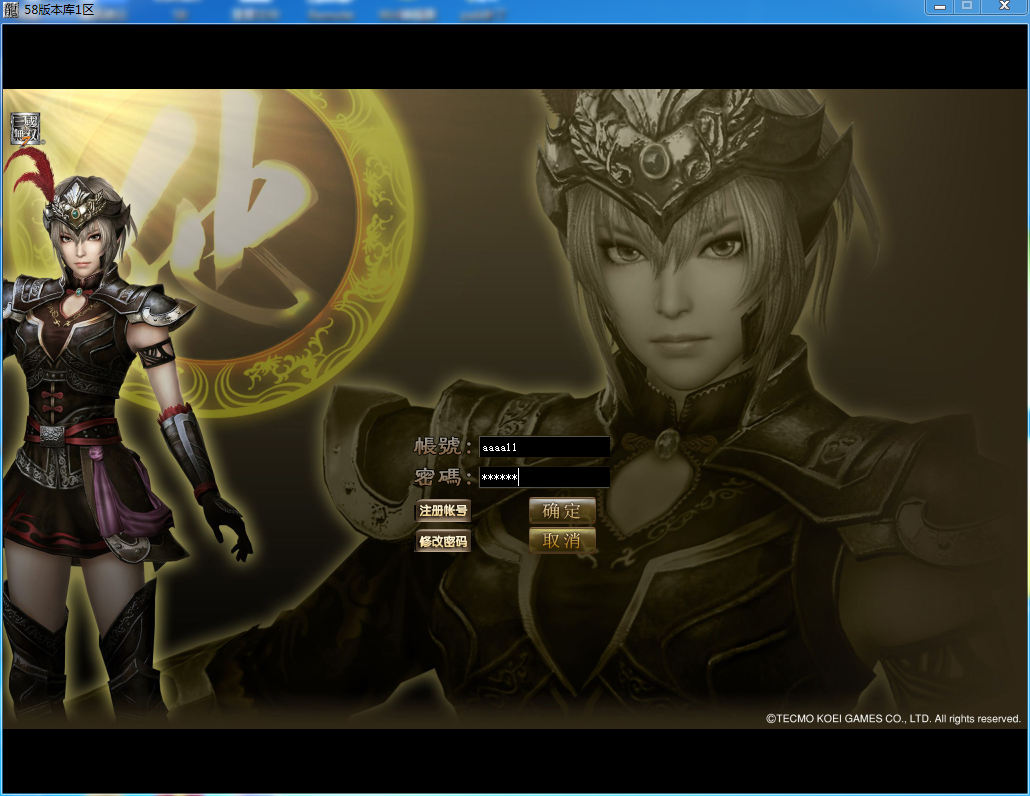Focus the 密碼 password input field
Screen dimensions: 1030x796
click(545, 477)
